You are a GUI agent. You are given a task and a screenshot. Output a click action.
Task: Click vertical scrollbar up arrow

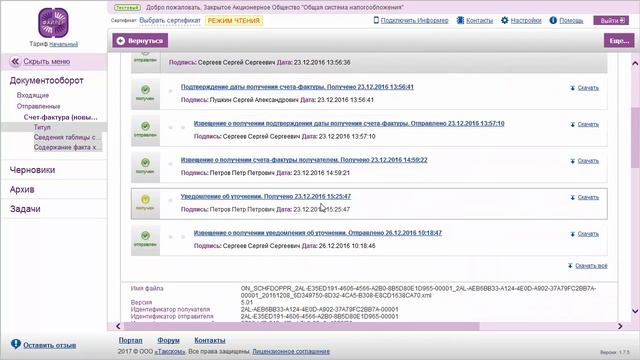click(x=635, y=63)
